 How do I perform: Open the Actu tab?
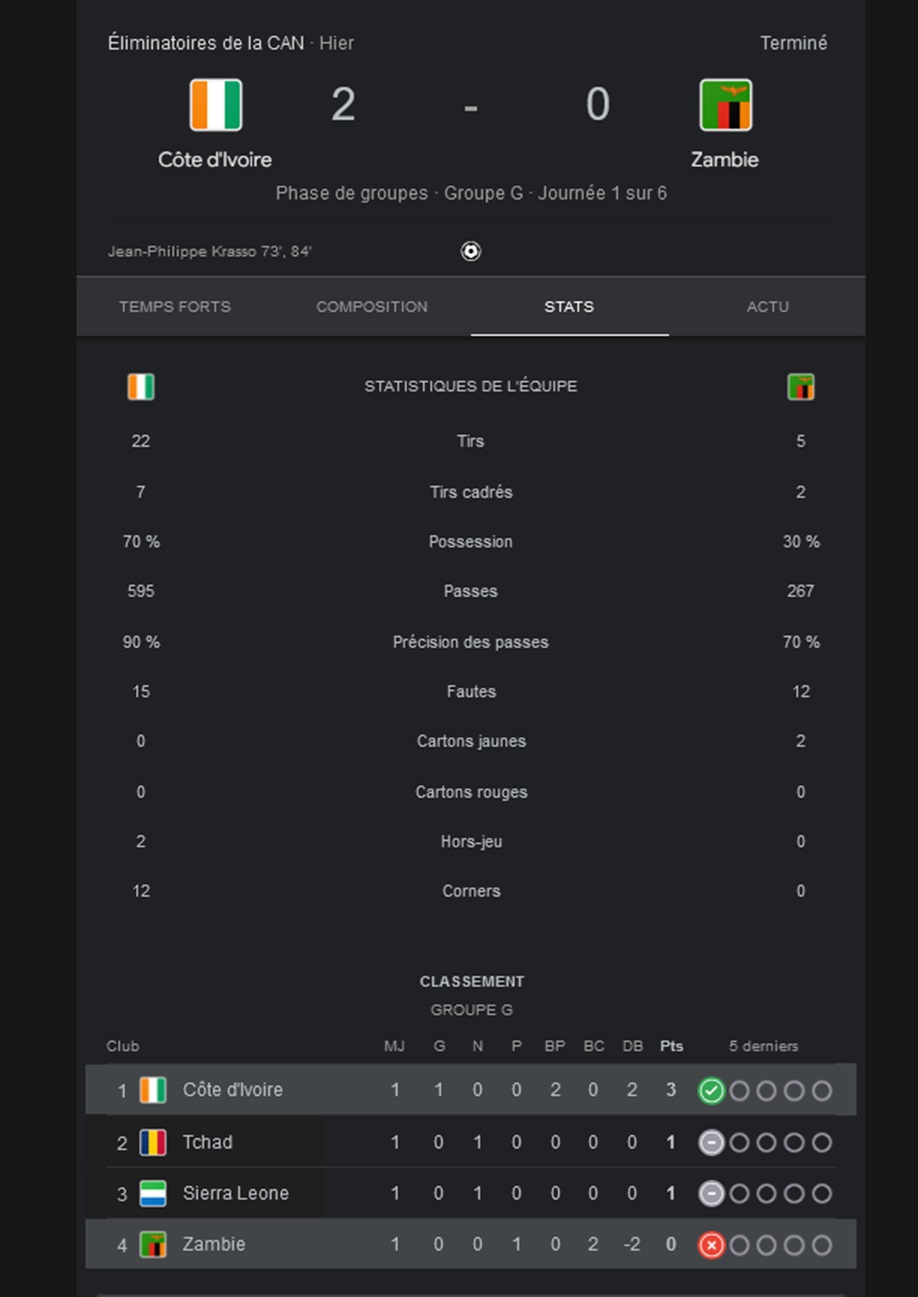point(767,307)
